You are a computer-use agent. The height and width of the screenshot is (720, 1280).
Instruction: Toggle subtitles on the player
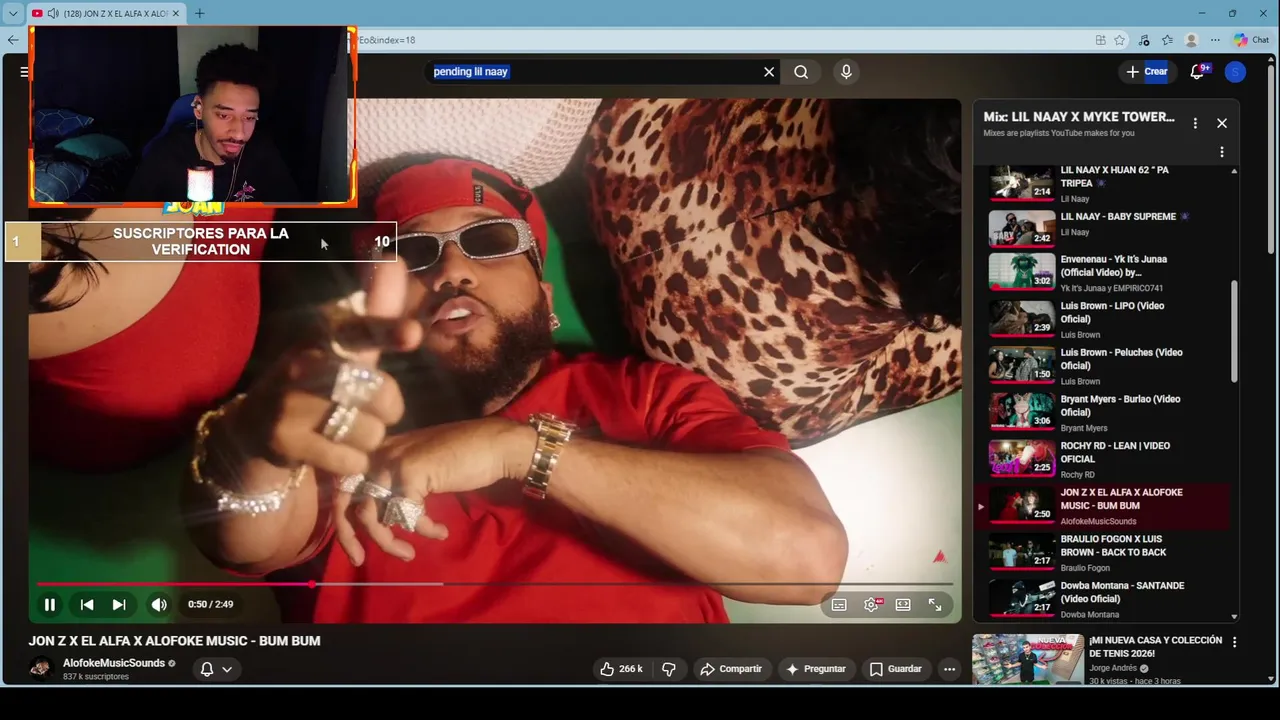tap(839, 605)
